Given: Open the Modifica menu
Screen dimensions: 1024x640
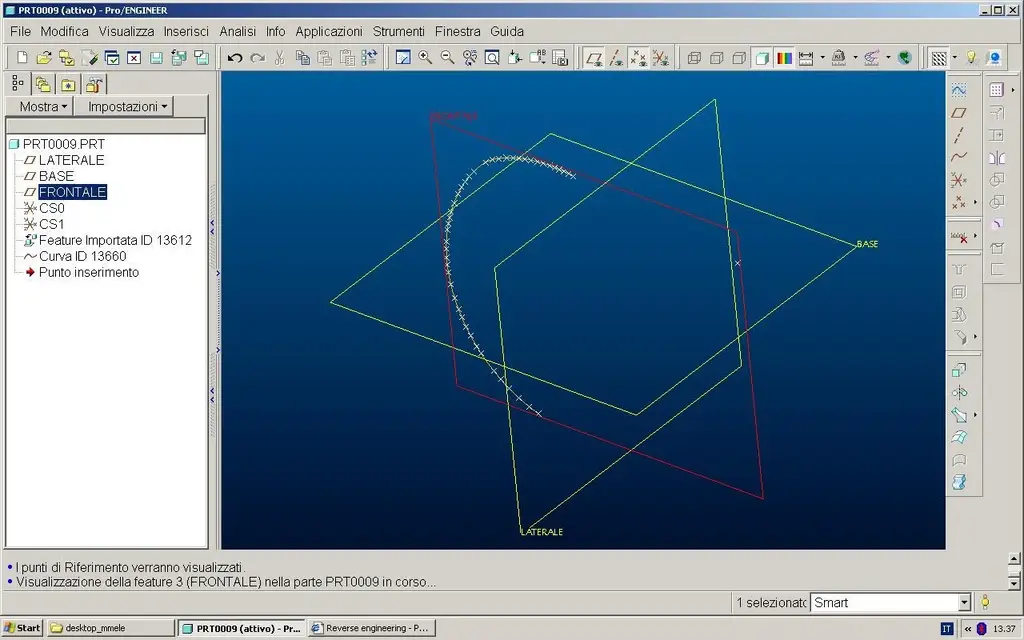Looking at the screenshot, I should point(65,31).
